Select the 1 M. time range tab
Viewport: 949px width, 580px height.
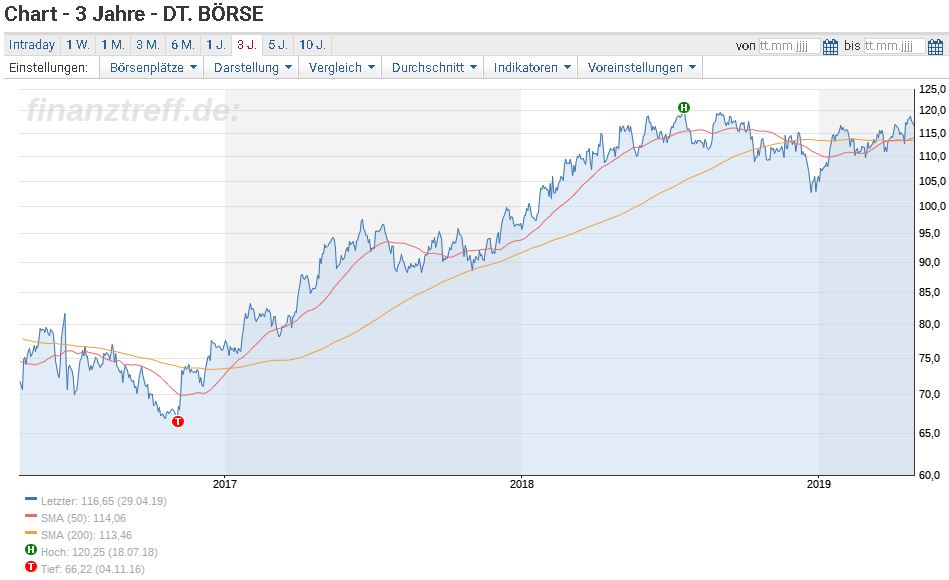[x=113, y=45]
